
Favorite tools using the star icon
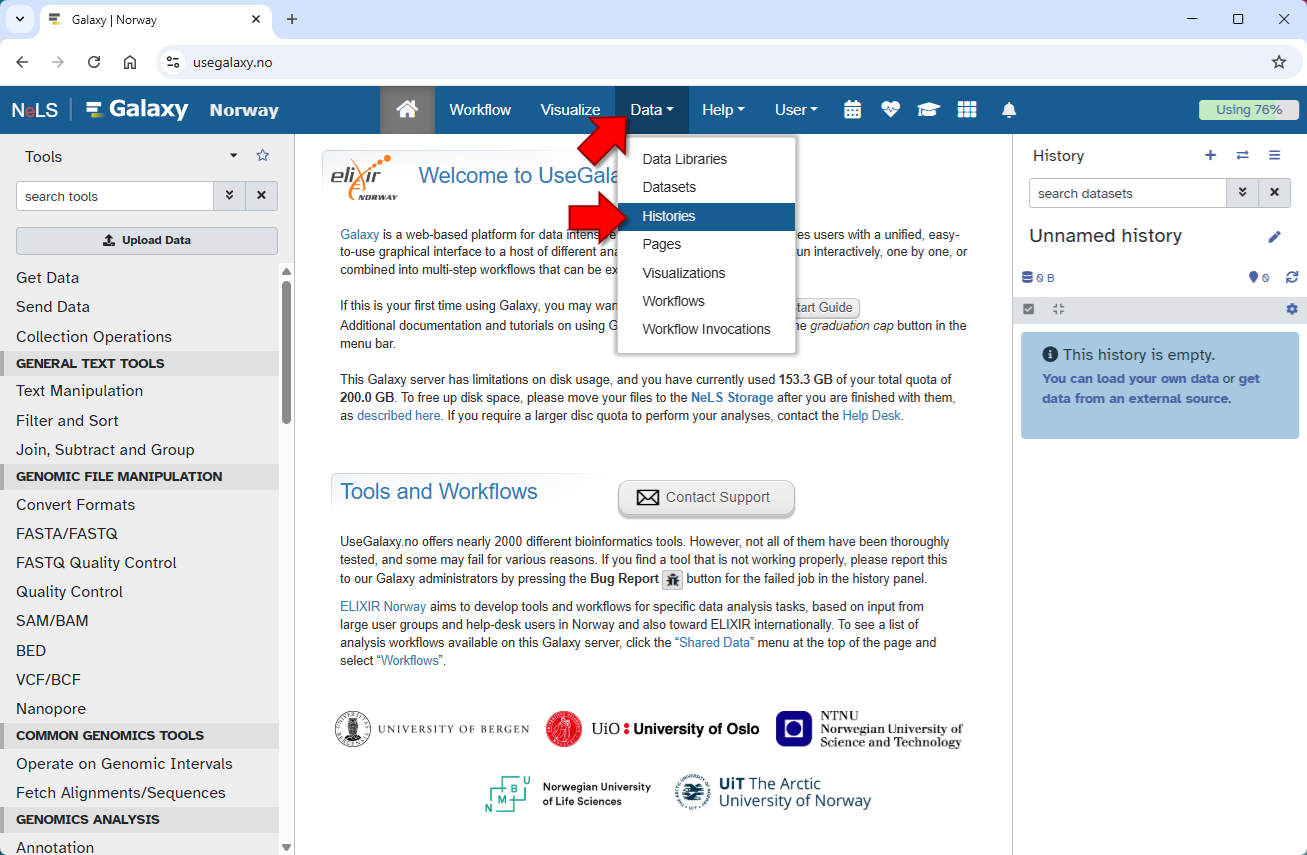pyautogui.click(x=263, y=156)
